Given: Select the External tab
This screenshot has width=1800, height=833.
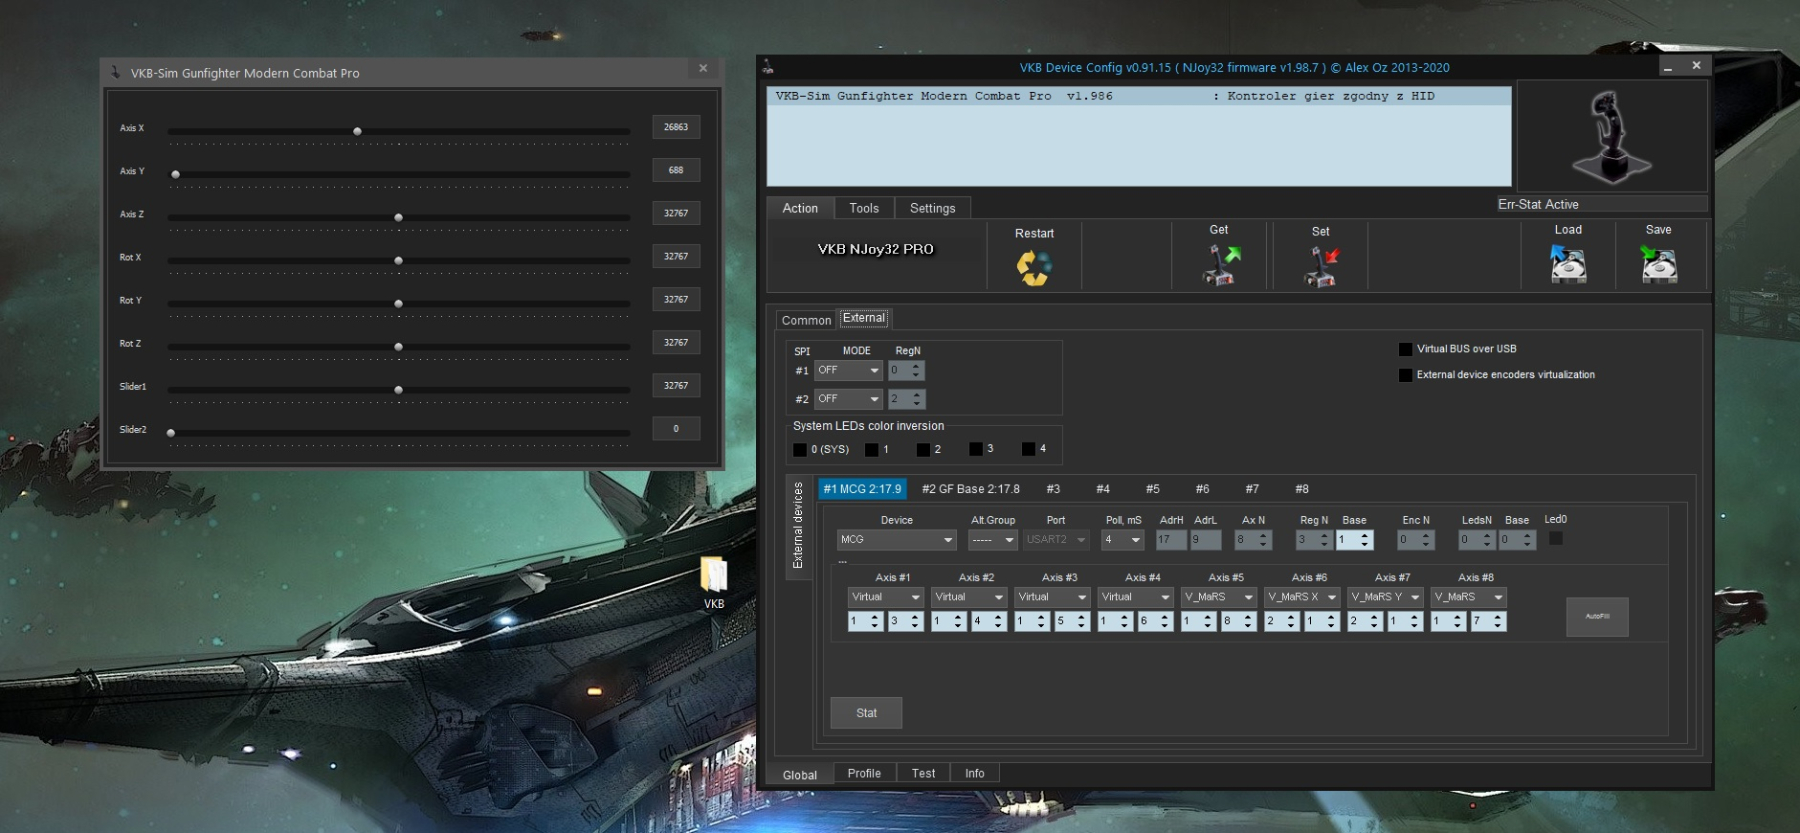Looking at the screenshot, I should coord(864,318).
